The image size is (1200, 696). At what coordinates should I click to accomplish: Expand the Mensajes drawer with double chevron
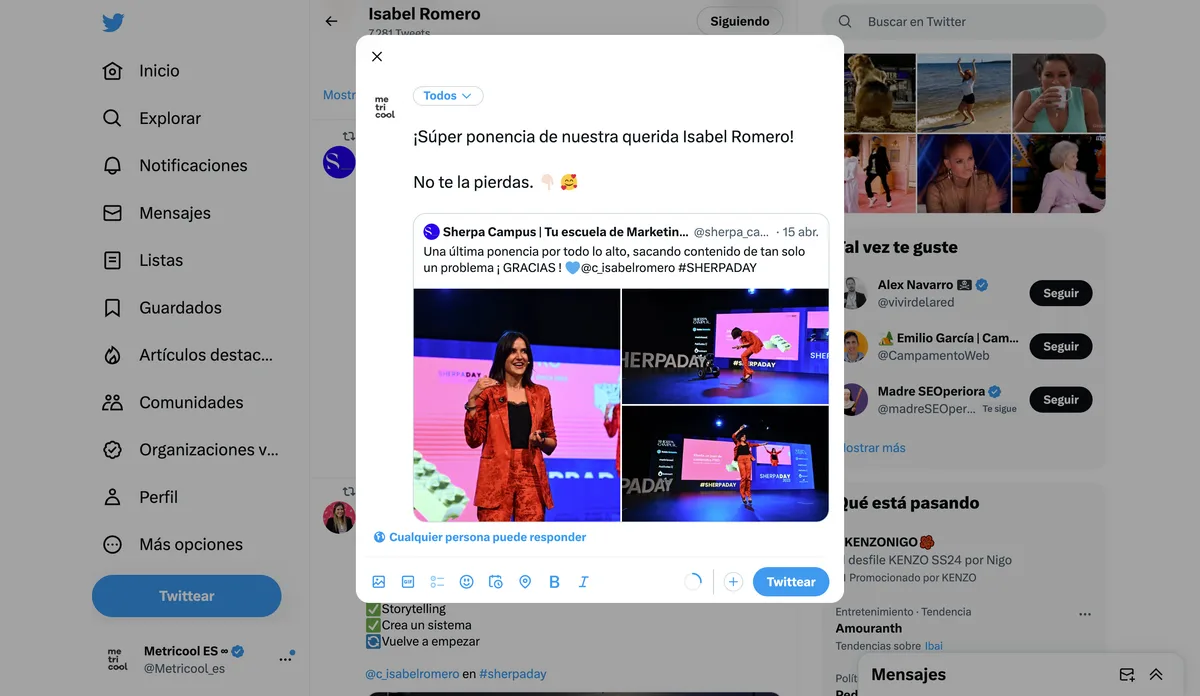coord(1156,675)
